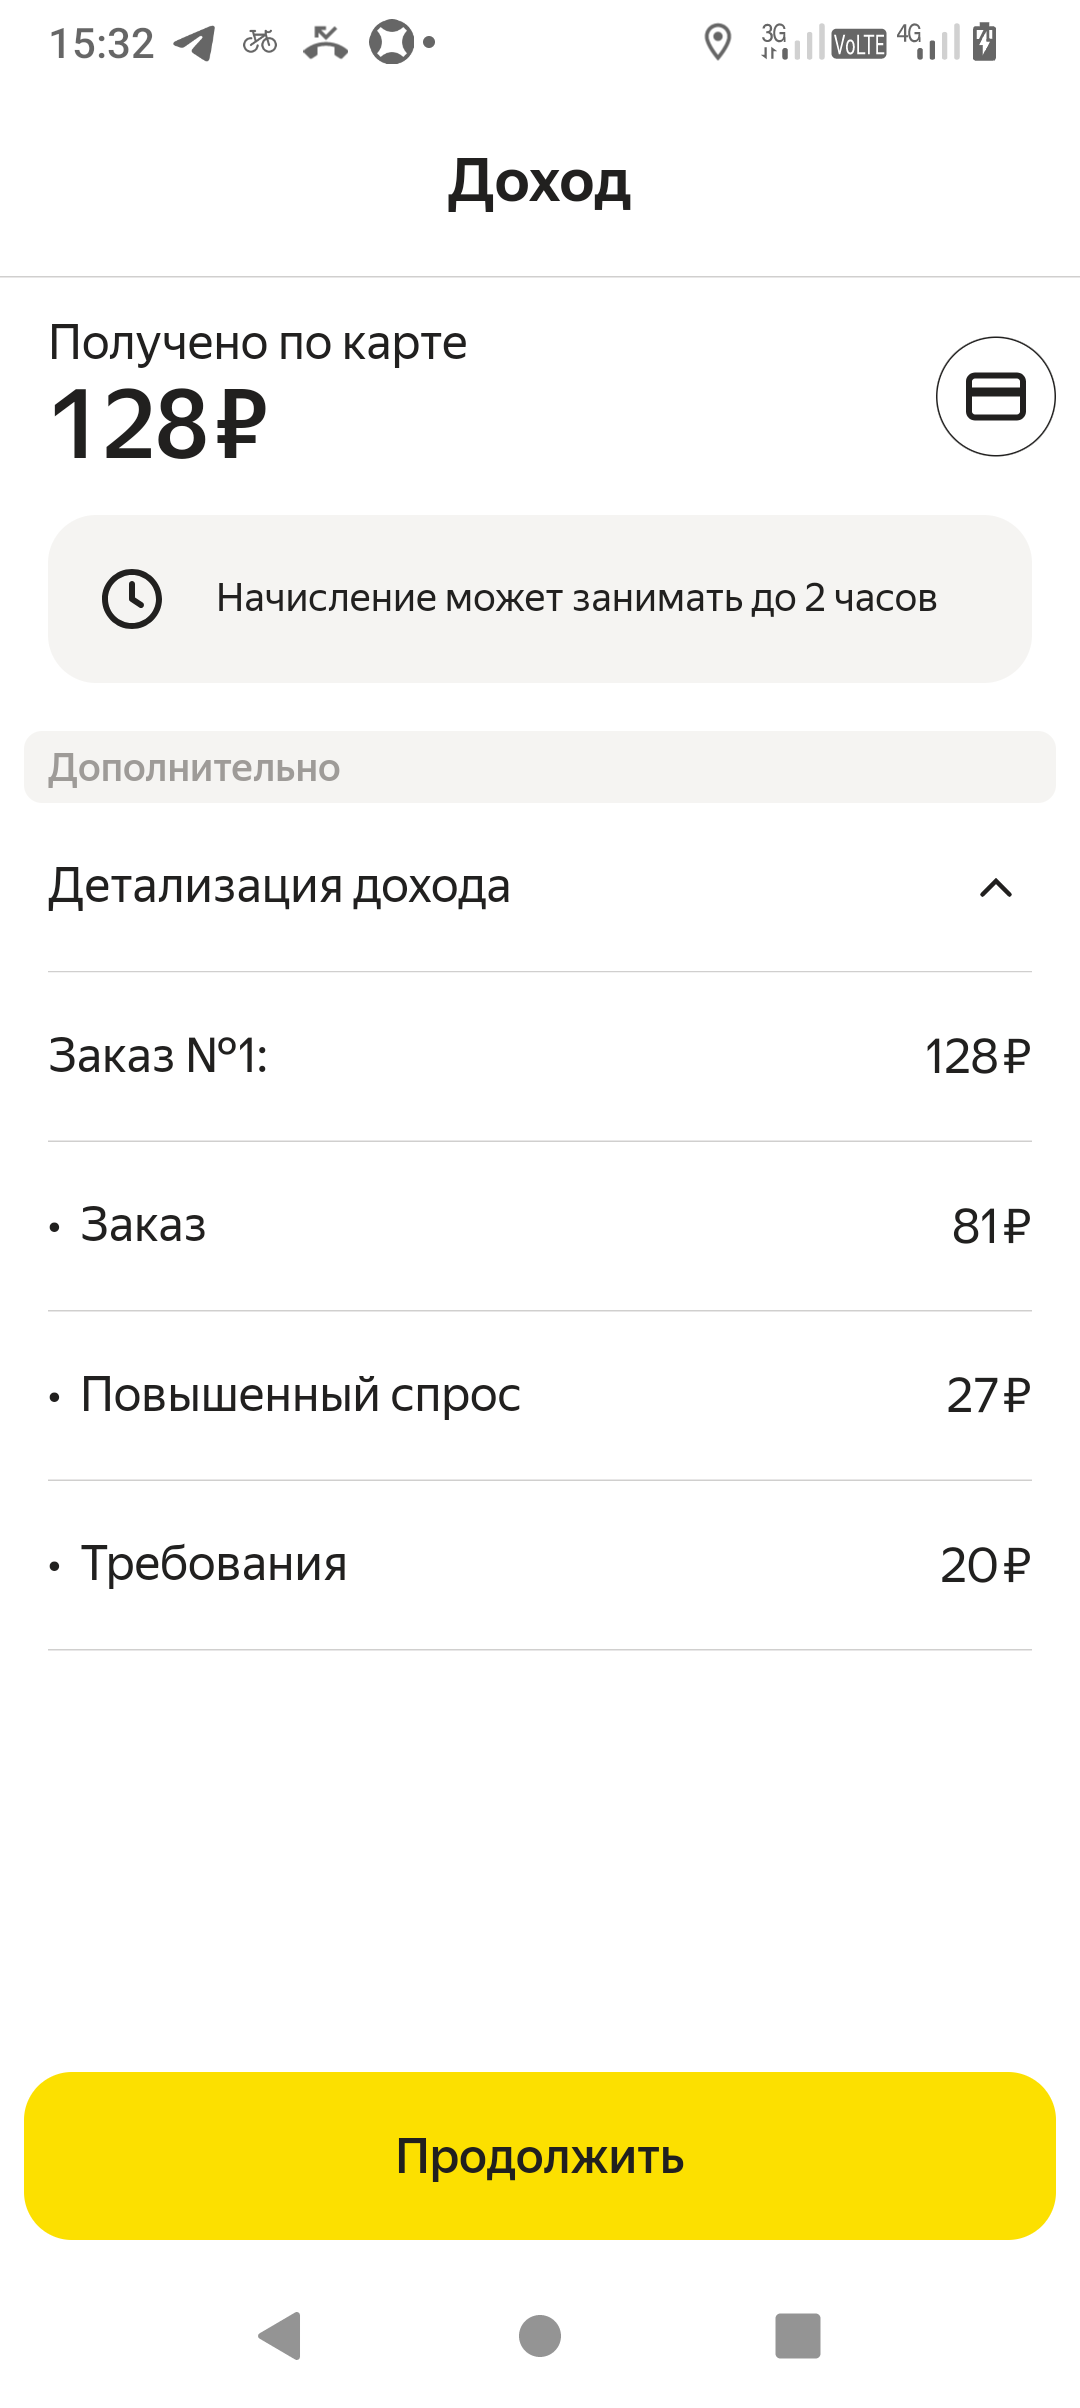This screenshot has width=1080, height=2408.
Task: Tap the location pin status icon
Action: pyautogui.click(x=717, y=43)
